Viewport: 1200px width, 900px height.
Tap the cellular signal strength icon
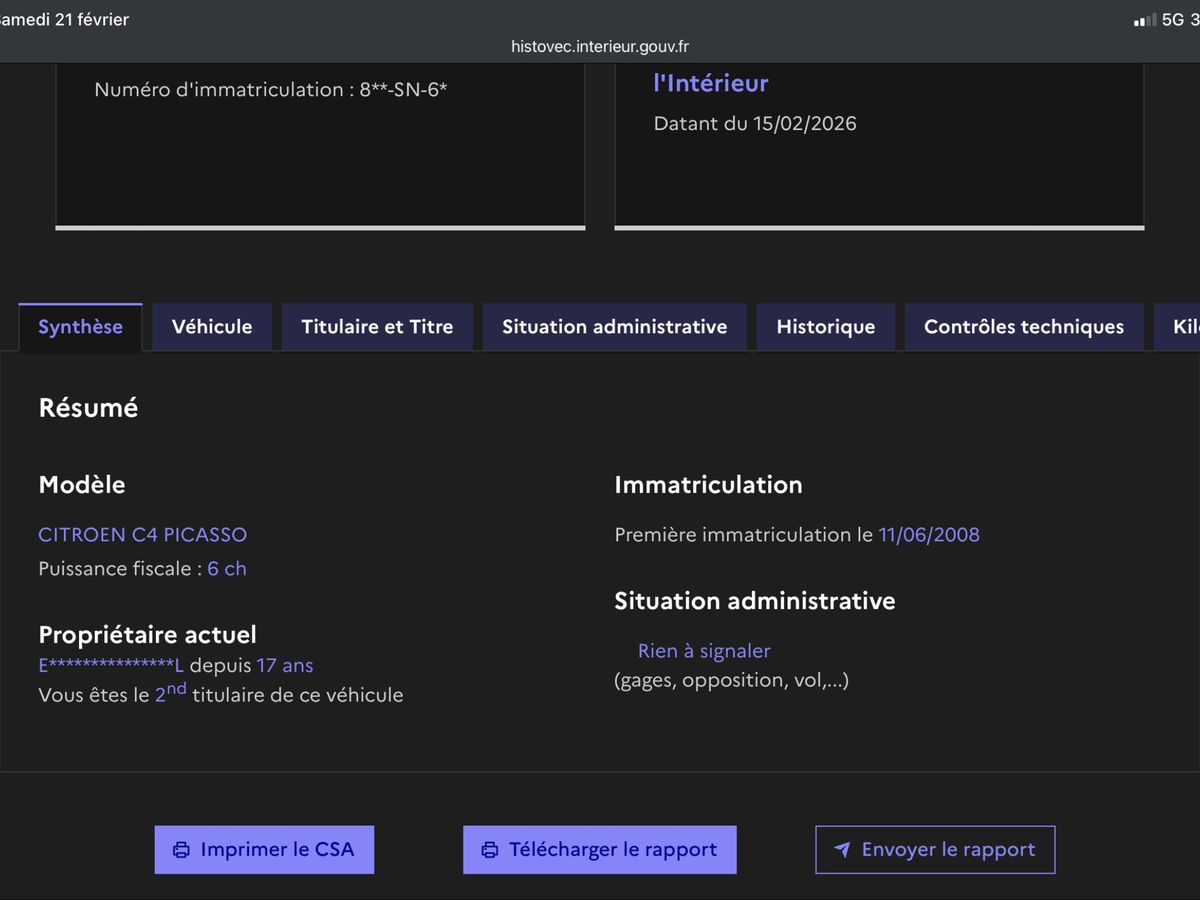(x=1144, y=20)
